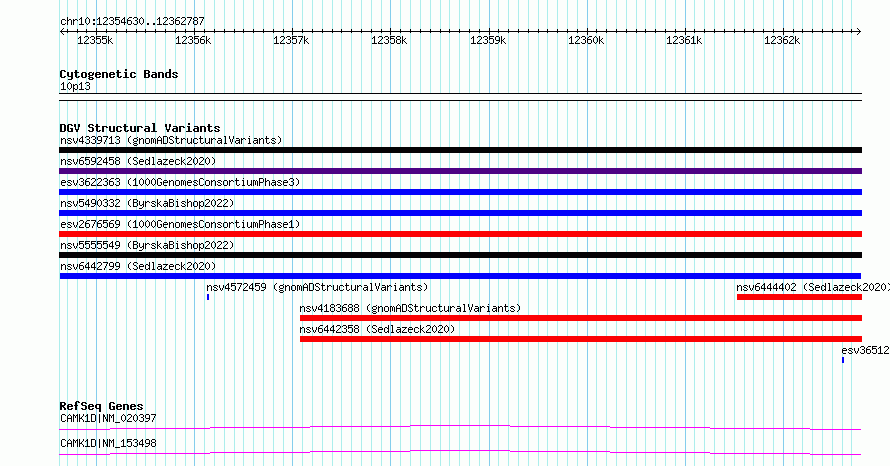The width and height of the screenshot is (890, 466).
Task: Select the nsv6444402 (Sedlazeck2020) label
Action: pos(813,287)
